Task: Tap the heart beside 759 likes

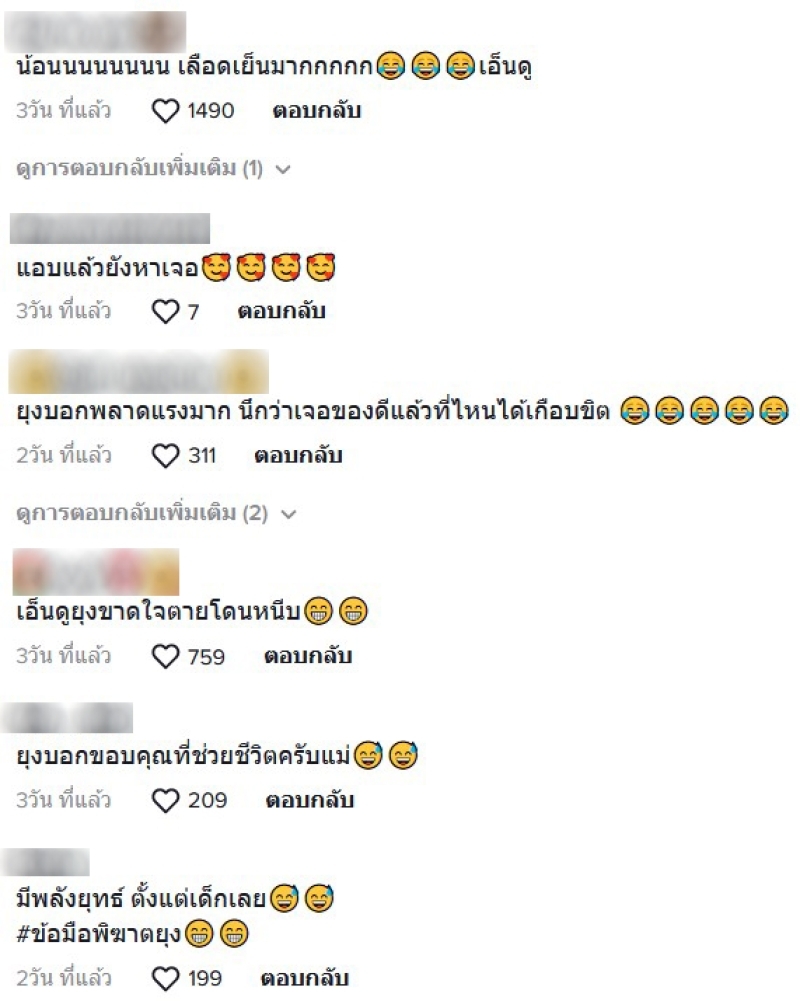Action: tap(165, 656)
